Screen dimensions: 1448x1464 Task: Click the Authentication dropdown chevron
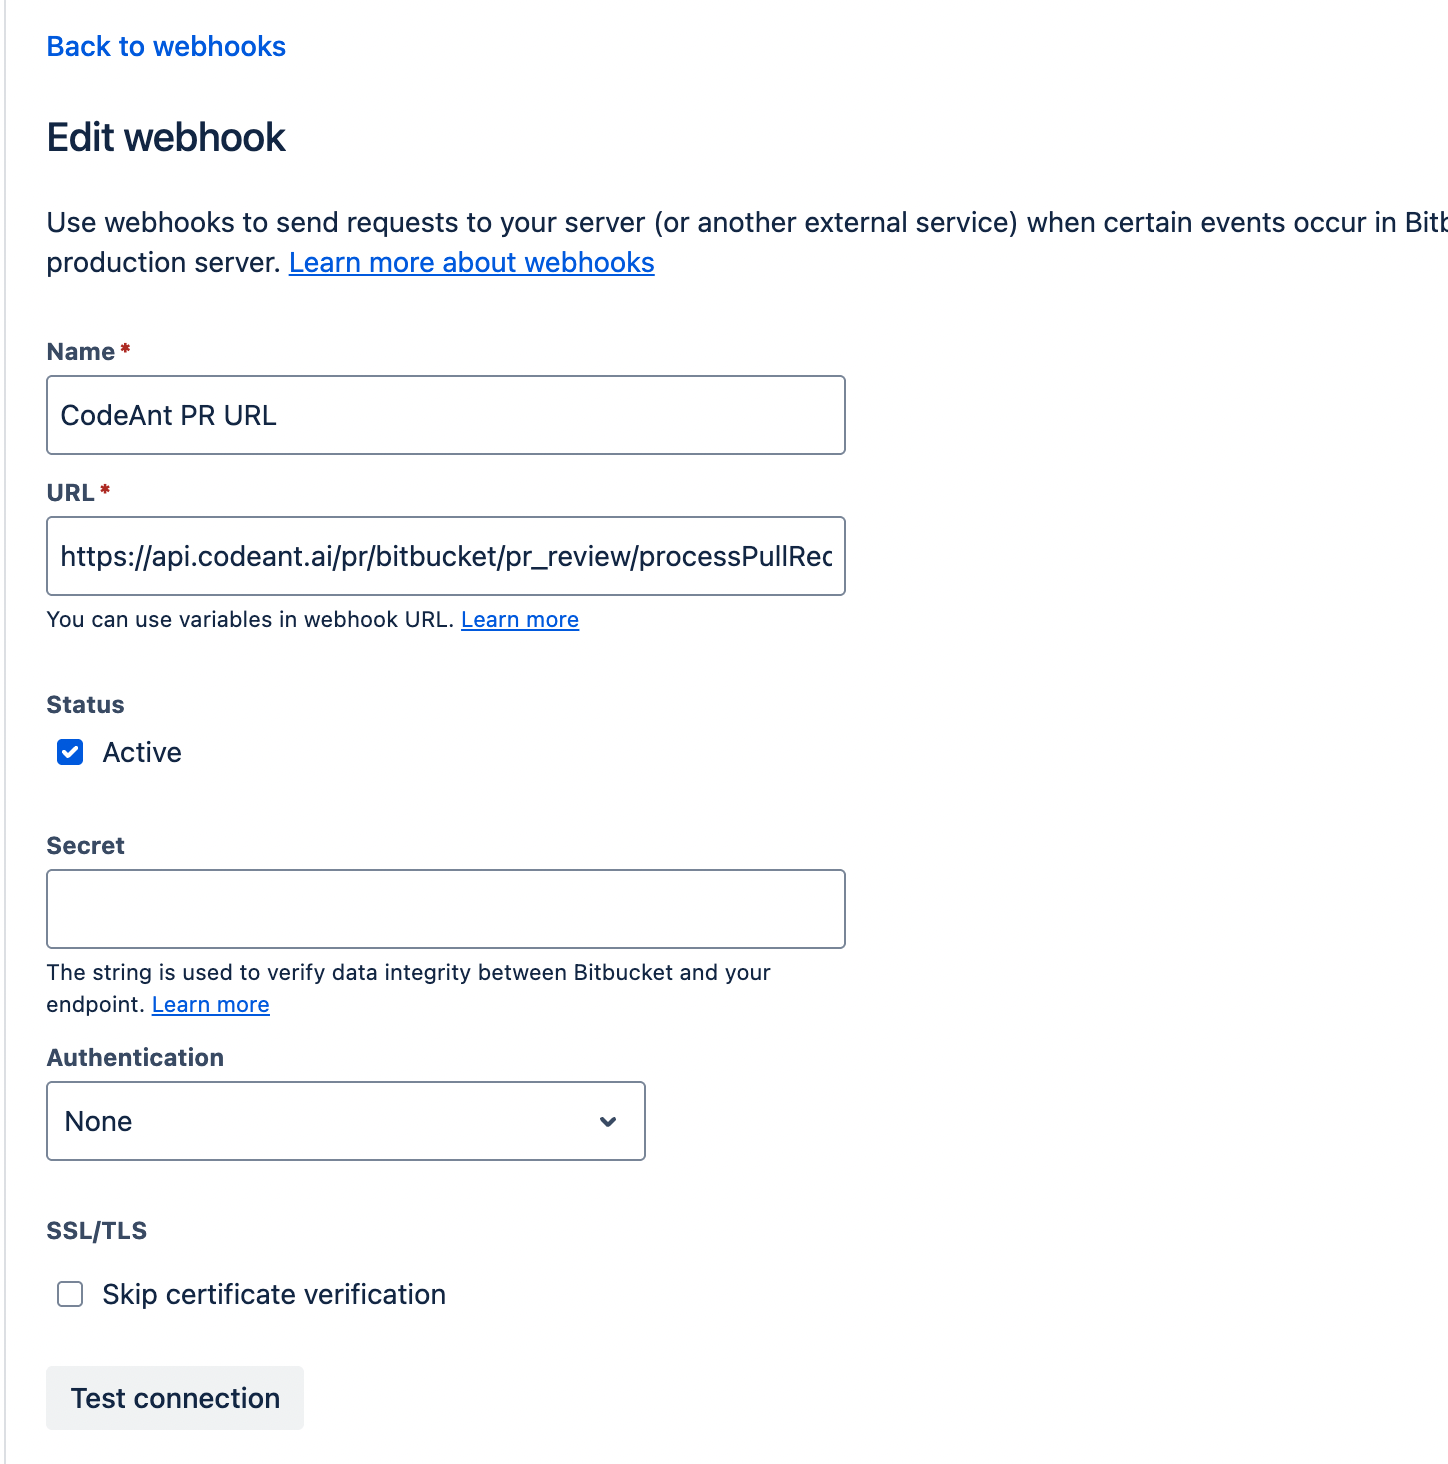pyautogui.click(x=608, y=1121)
